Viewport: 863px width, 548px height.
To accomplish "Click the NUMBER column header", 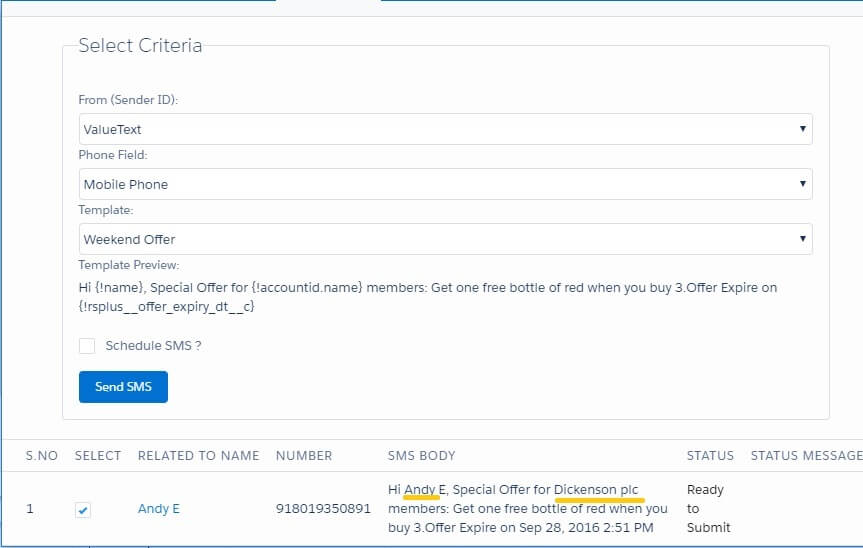I will pyautogui.click(x=304, y=455).
